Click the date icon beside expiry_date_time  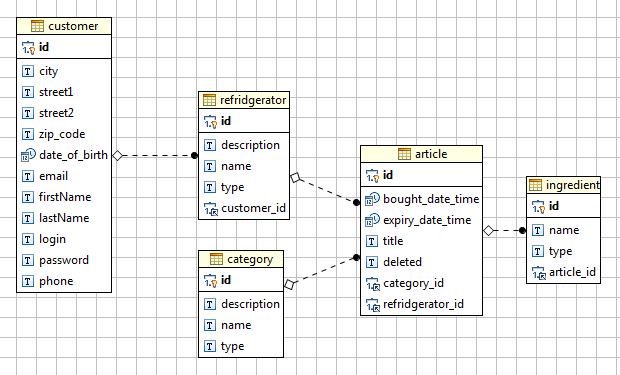pyautogui.click(x=372, y=220)
